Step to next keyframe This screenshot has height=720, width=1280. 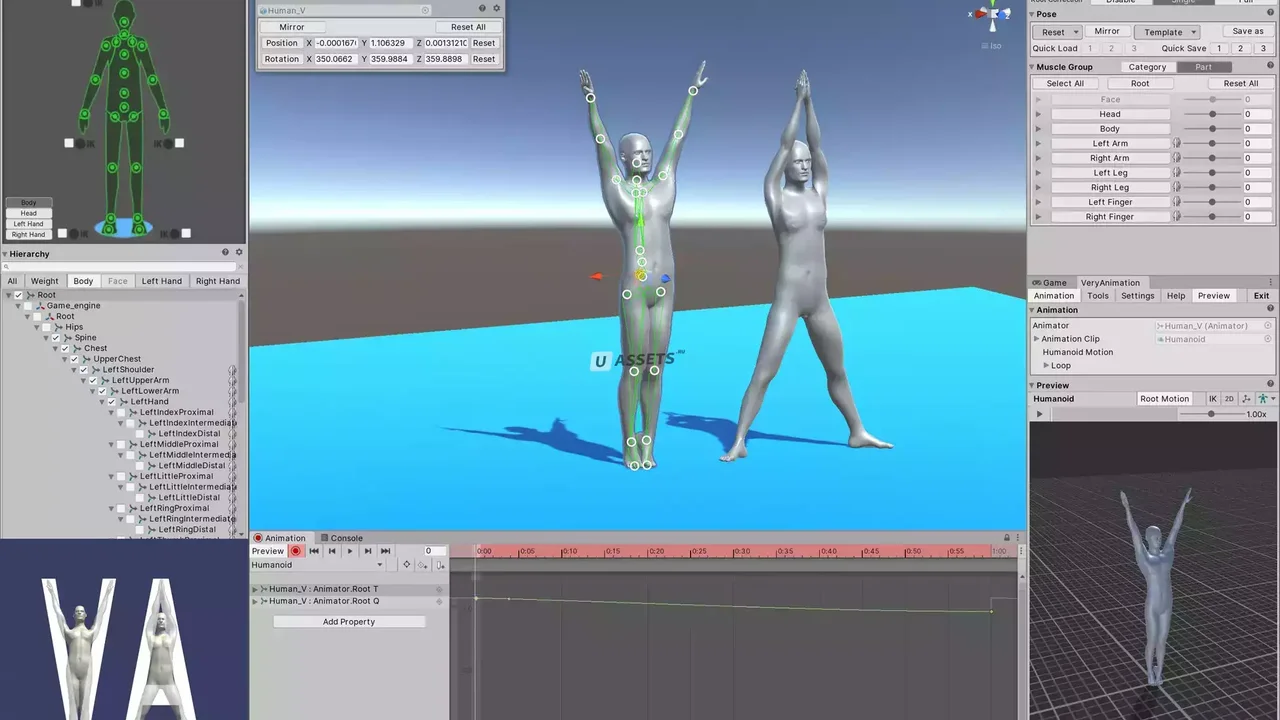tap(367, 551)
